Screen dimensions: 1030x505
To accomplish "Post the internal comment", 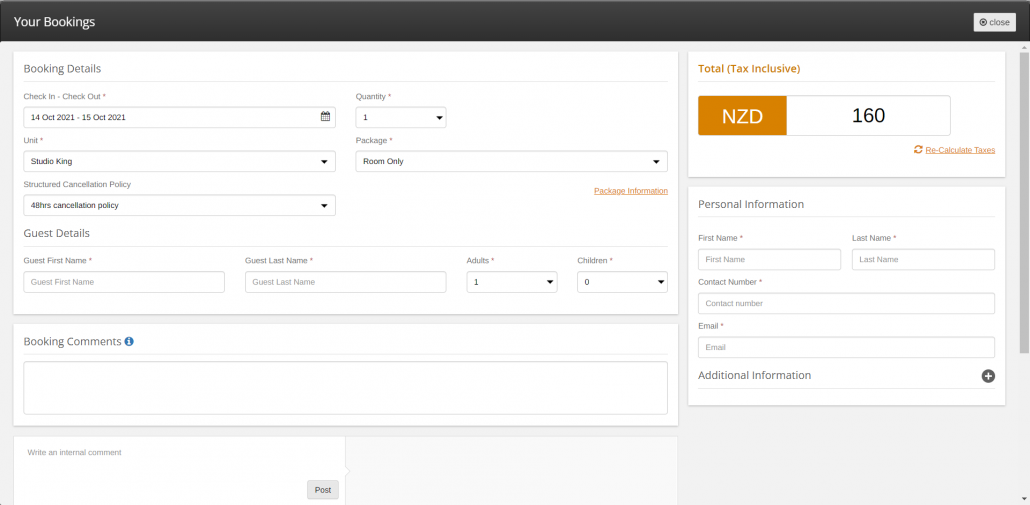I will (x=323, y=490).
